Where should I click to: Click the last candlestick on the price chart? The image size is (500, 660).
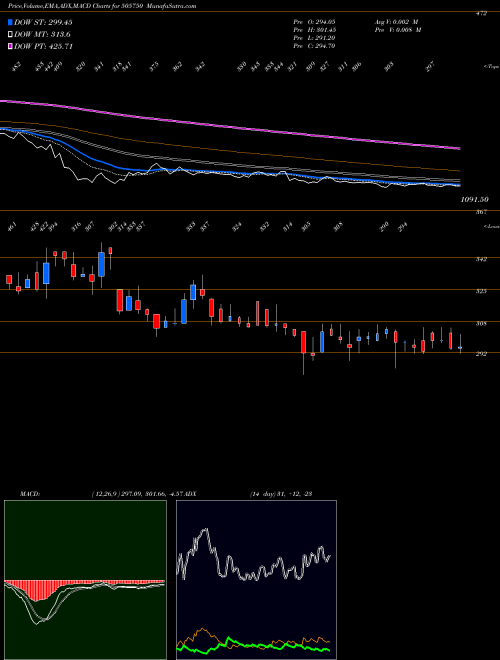coord(460,348)
